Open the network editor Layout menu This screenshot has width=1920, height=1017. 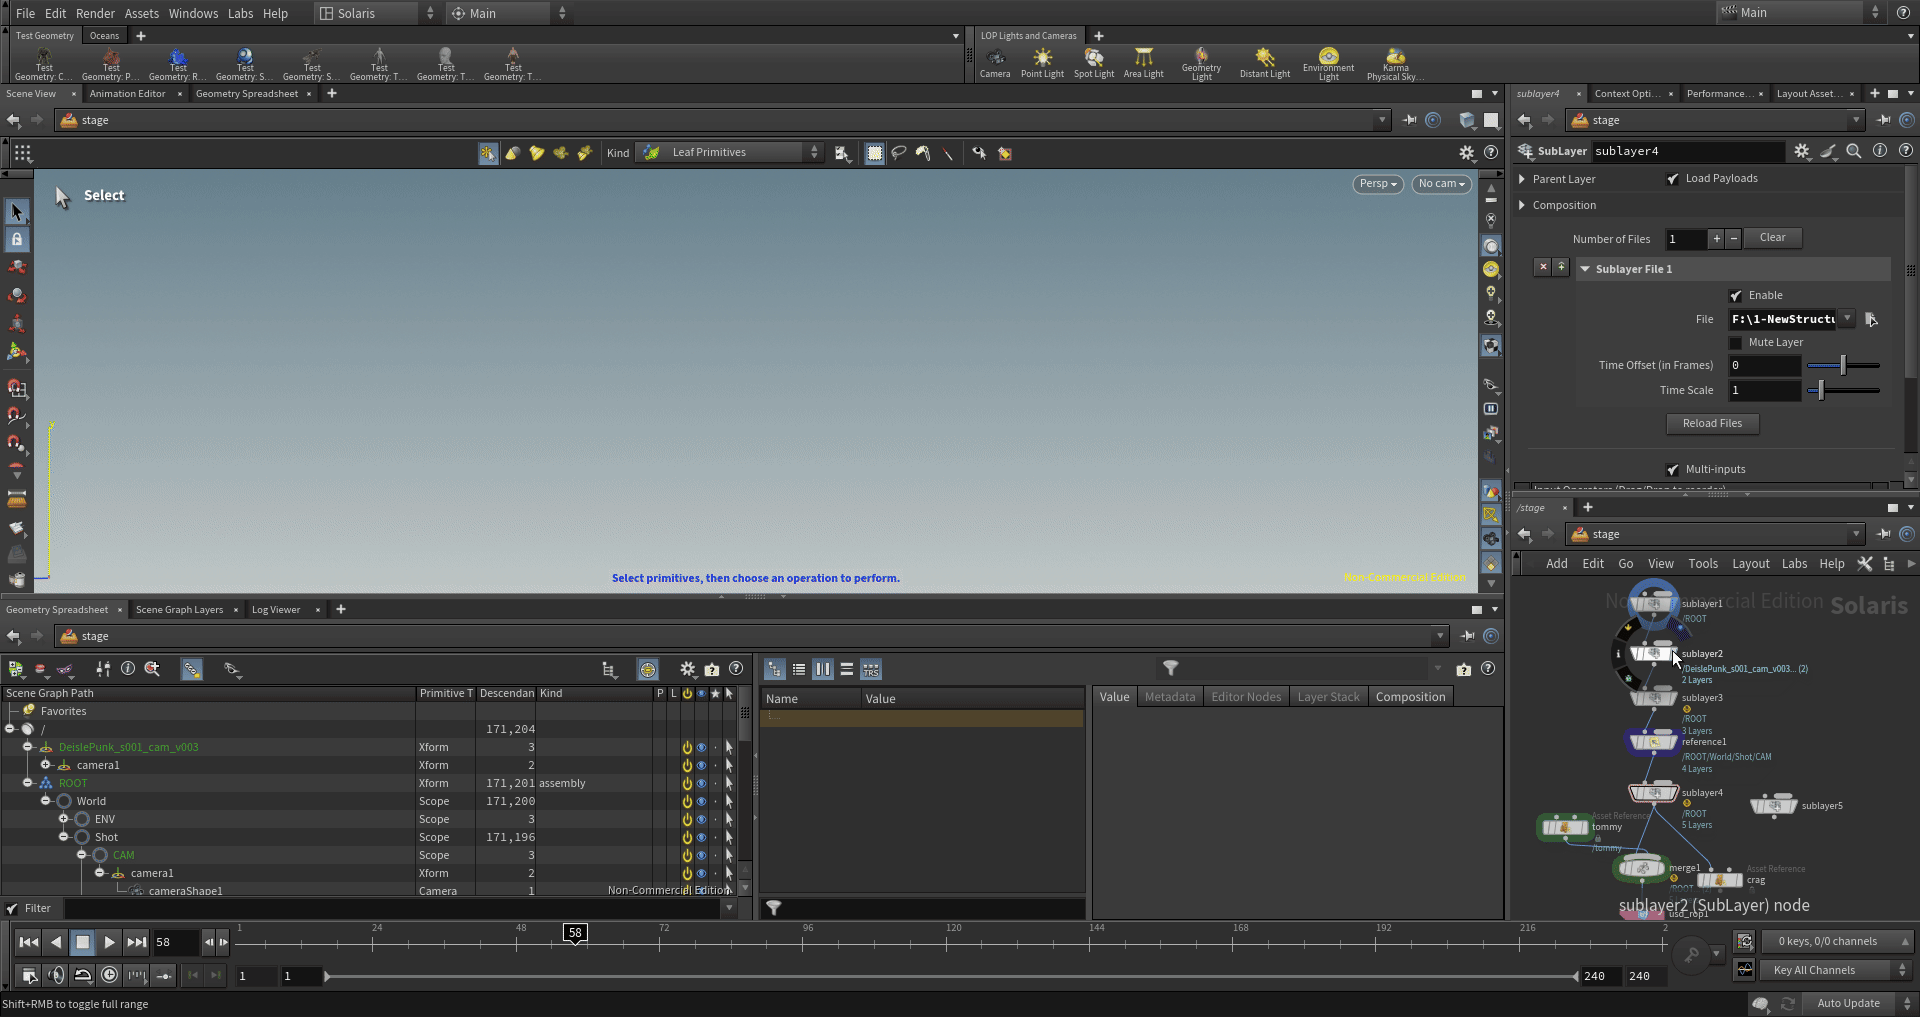tap(1750, 564)
